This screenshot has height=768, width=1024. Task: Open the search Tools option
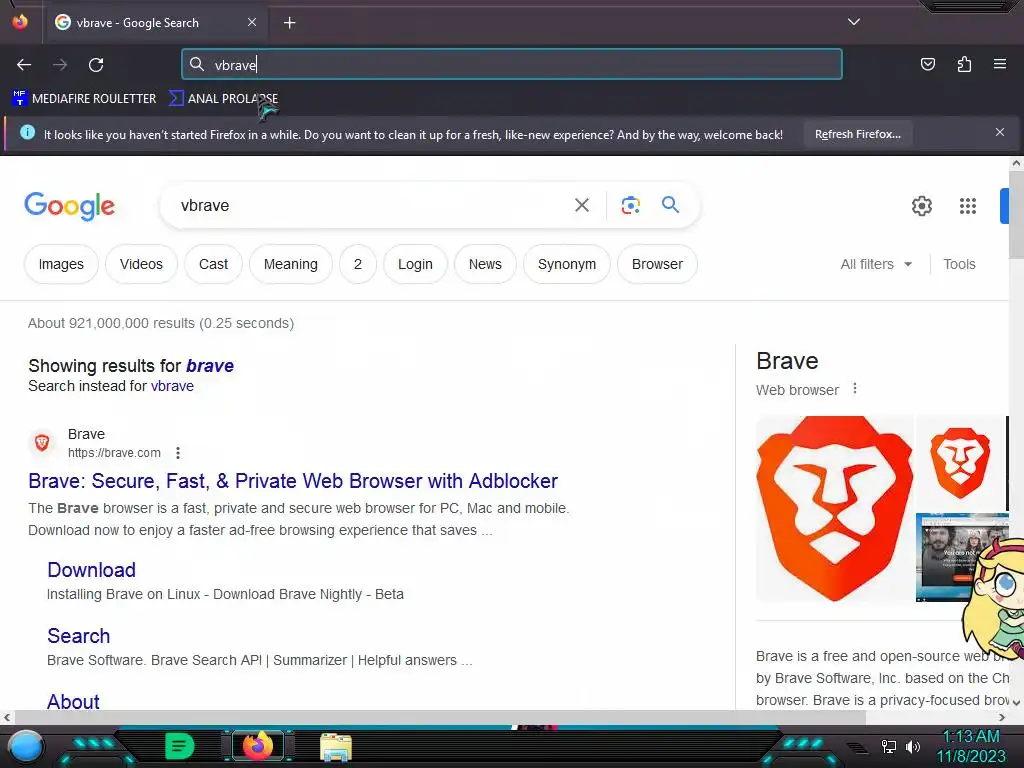pos(959,264)
